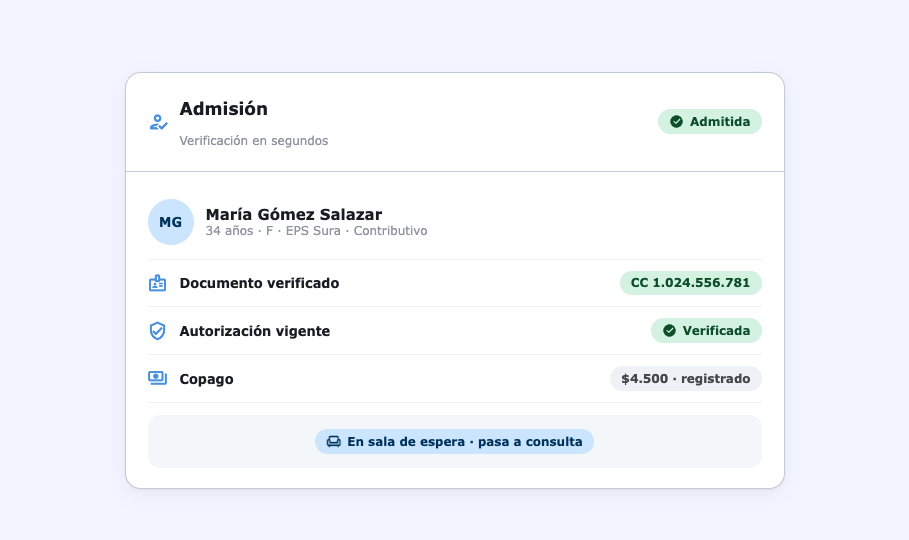
Task: Click the Verificada status badge text
Action: pos(716,331)
